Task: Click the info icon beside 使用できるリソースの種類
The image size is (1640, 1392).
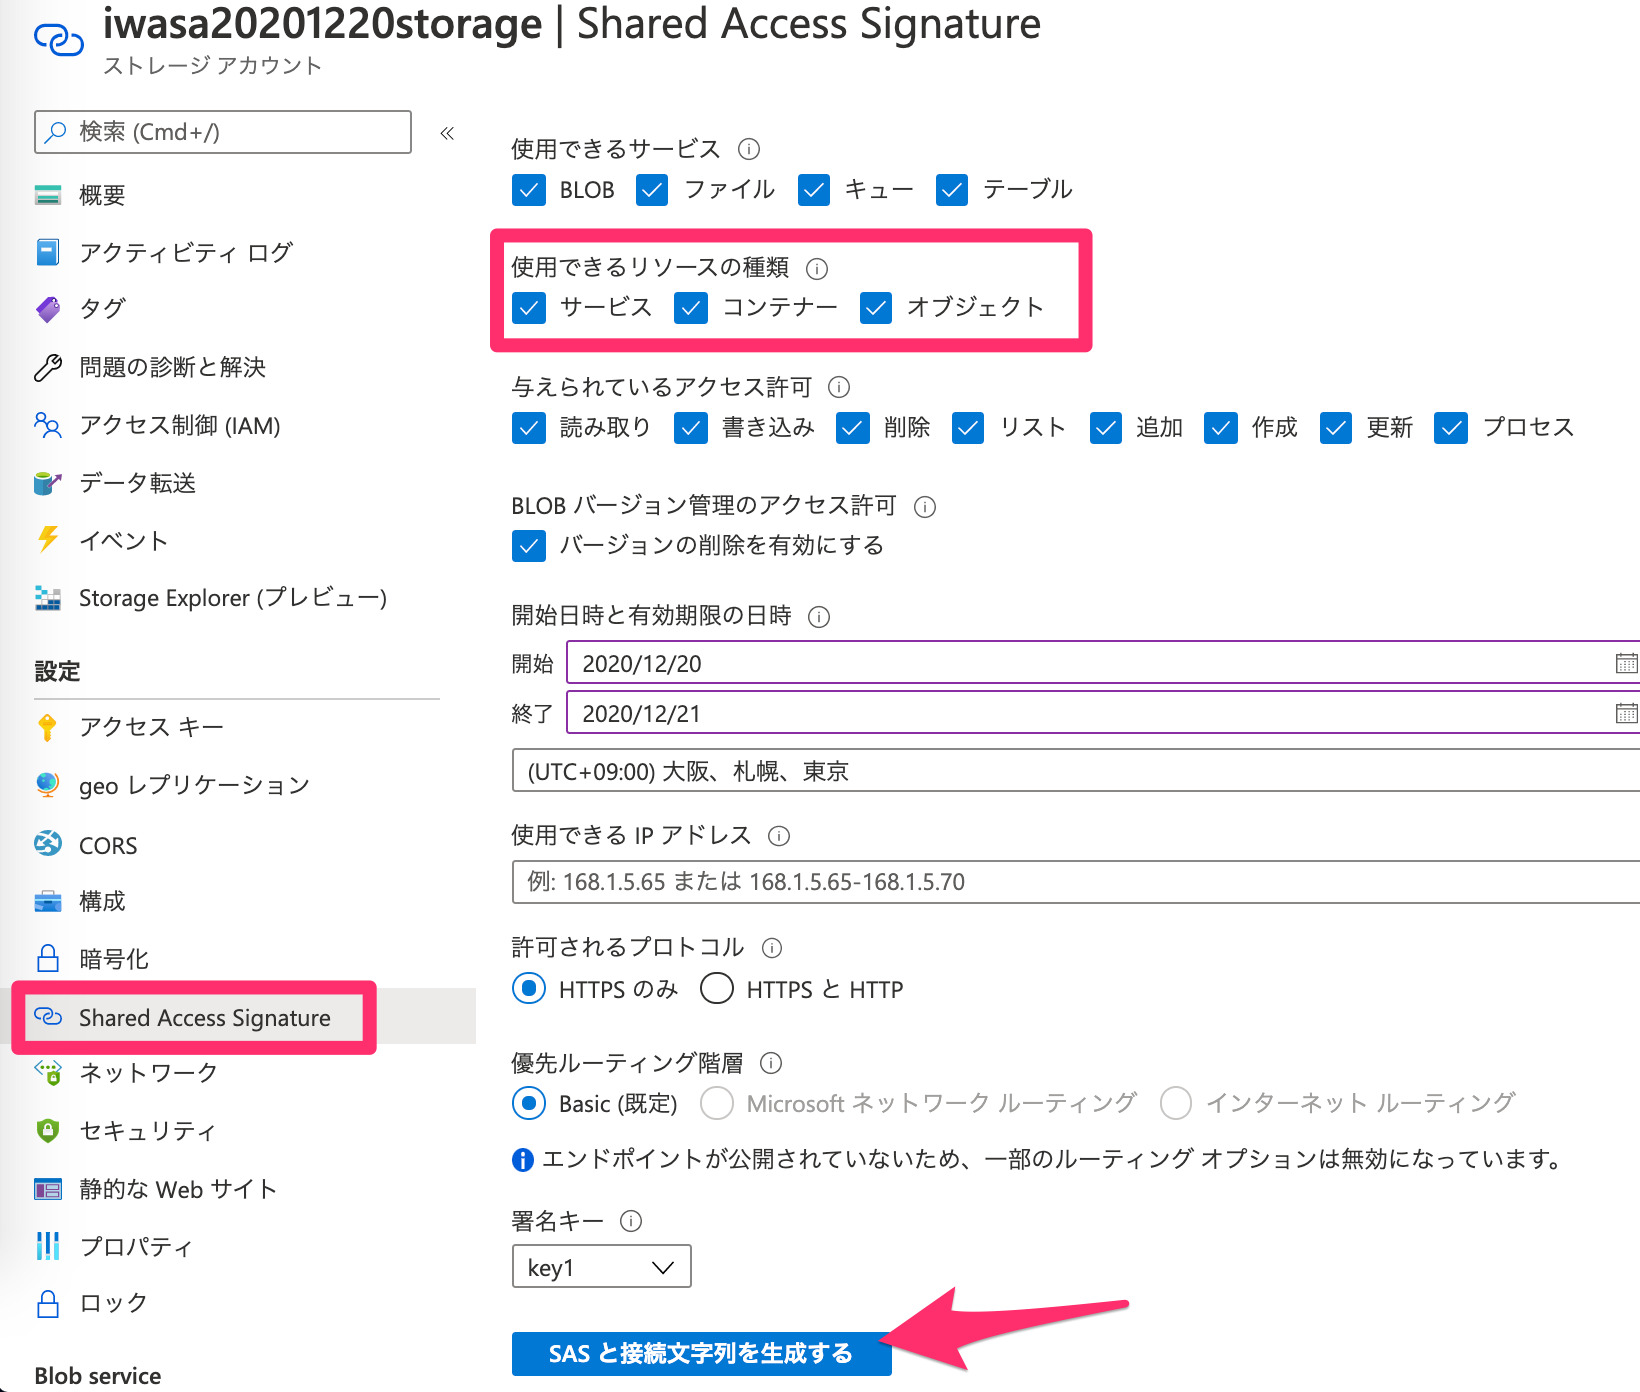Action: point(817,268)
